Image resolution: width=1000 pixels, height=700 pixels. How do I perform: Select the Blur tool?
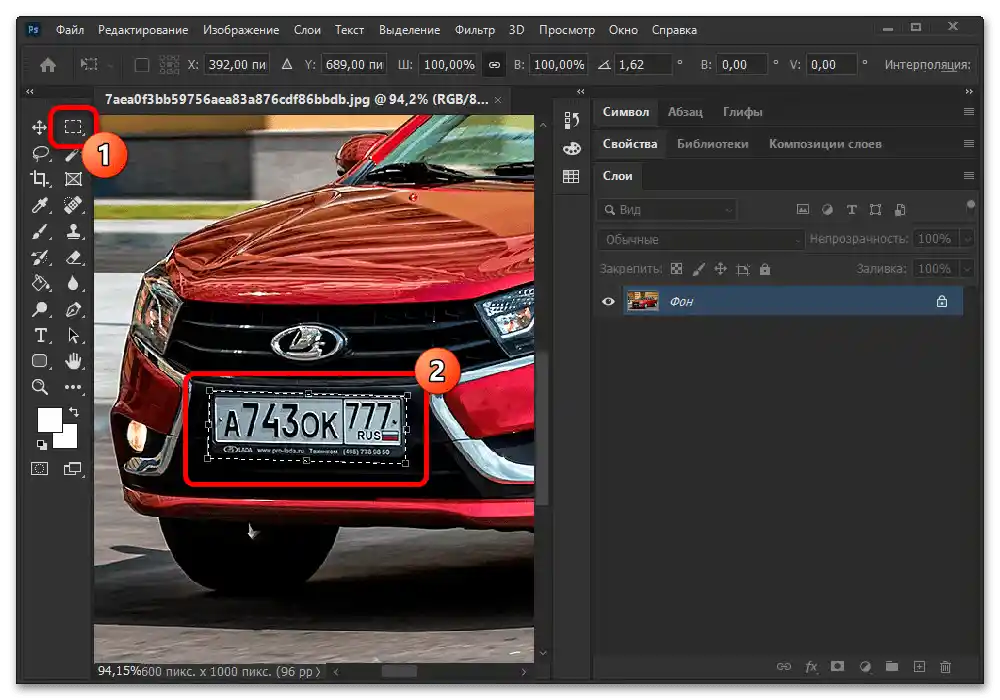coord(73,284)
